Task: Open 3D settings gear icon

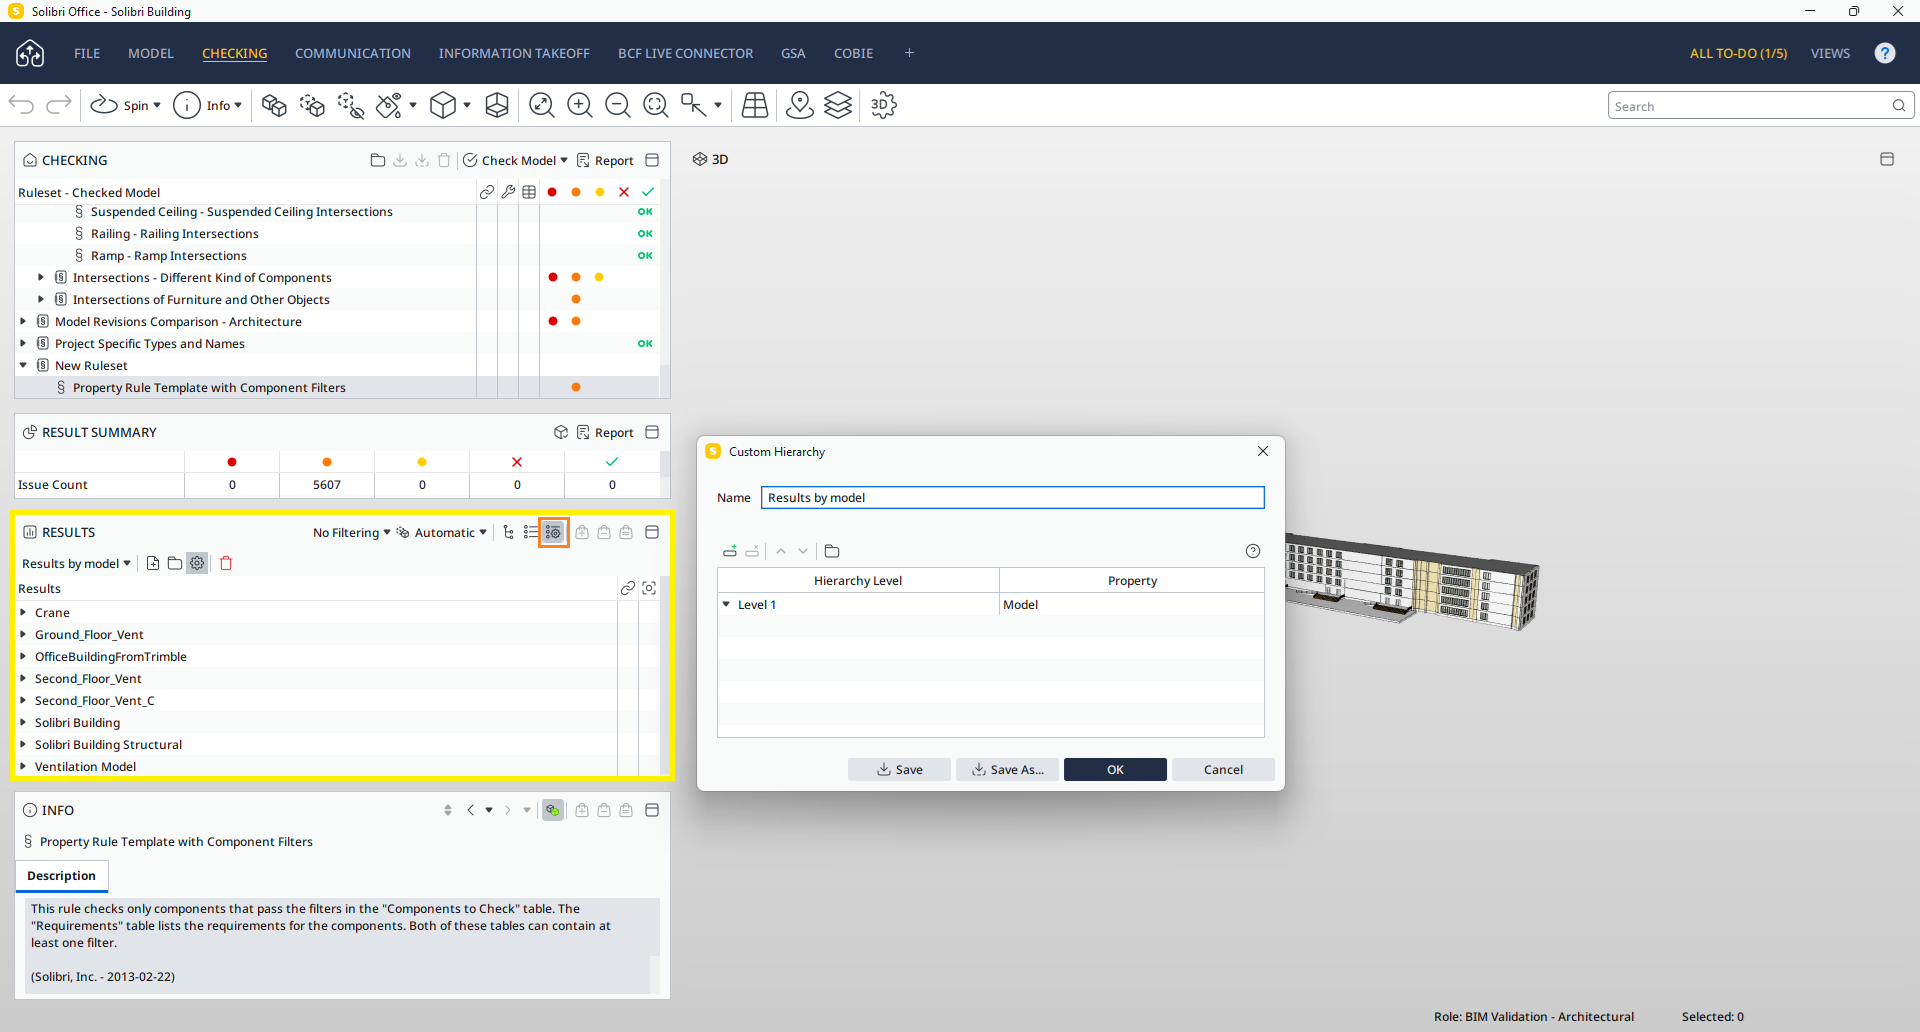Action: (x=884, y=105)
